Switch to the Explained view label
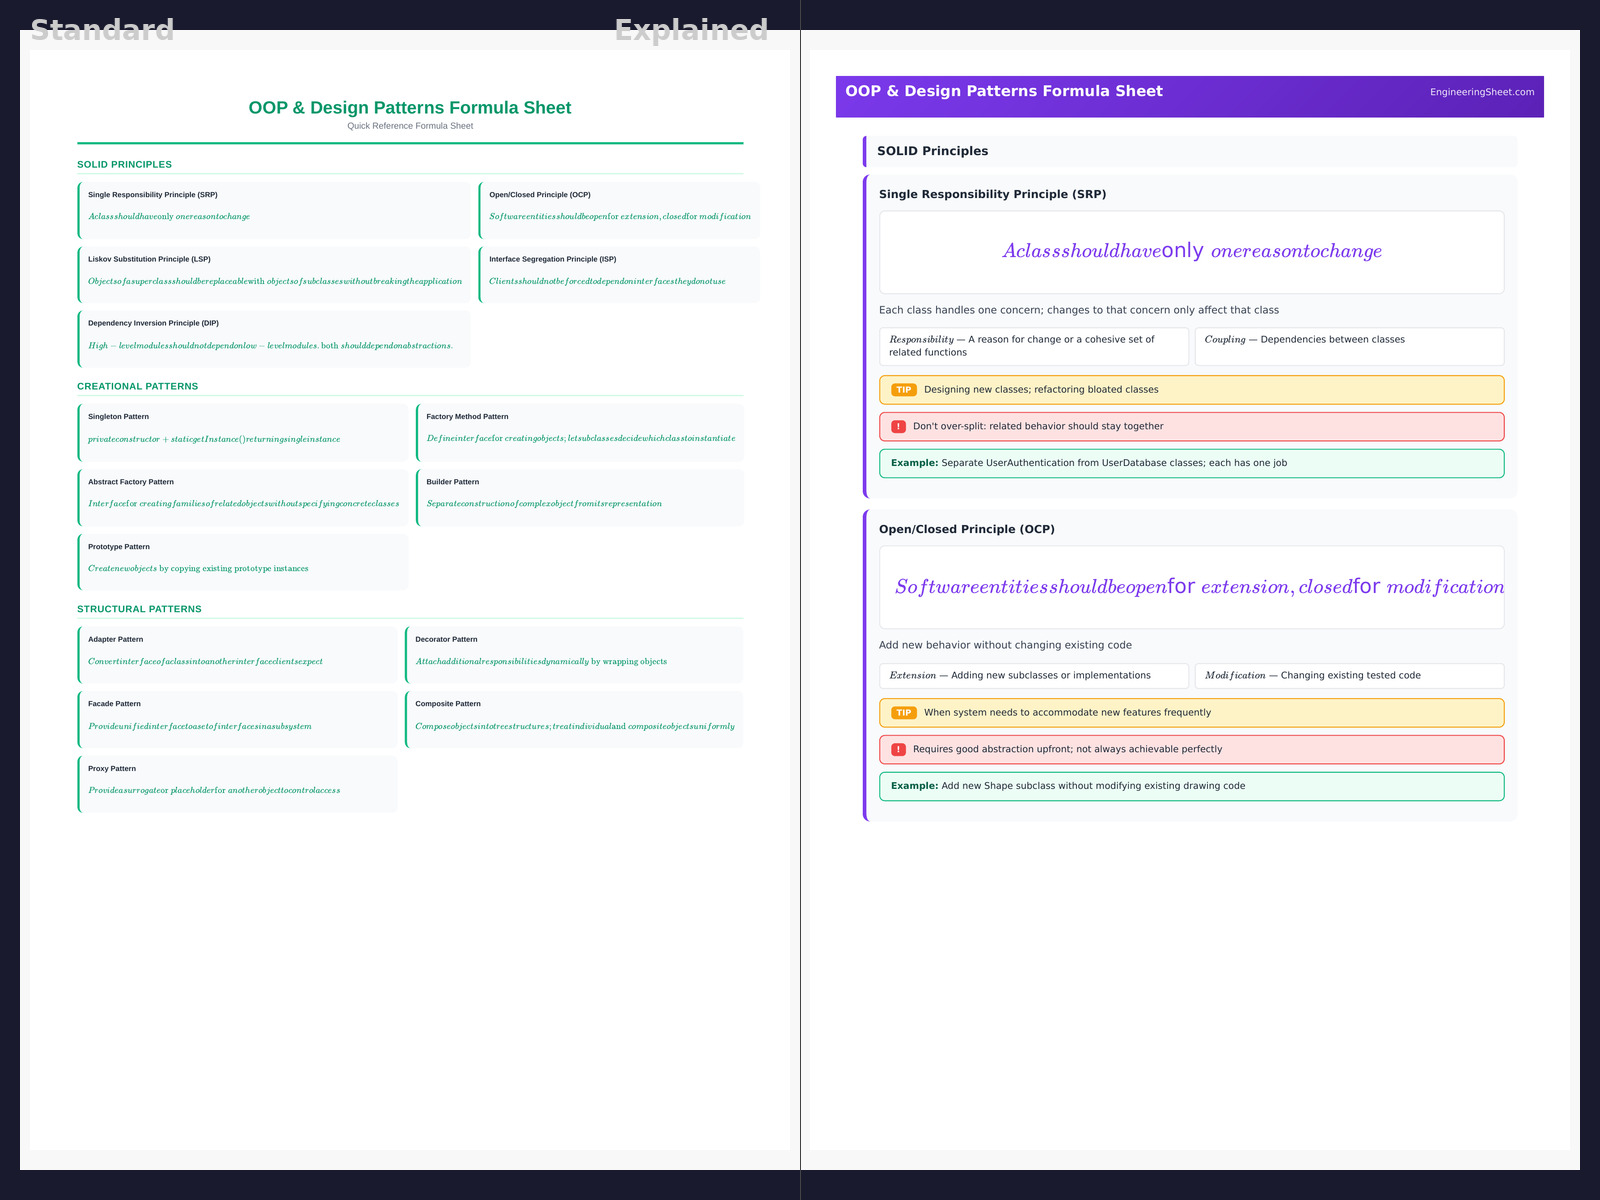The width and height of the screenshot is (1600, 1200). point(691,30)
